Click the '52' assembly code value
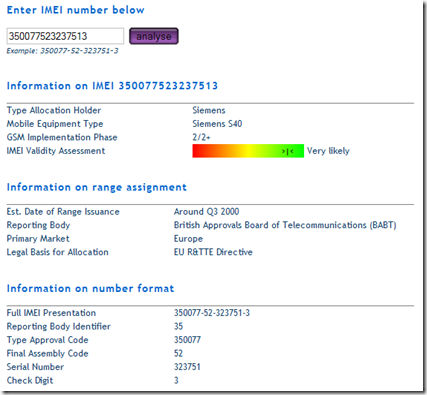This screenshot has width=427, height=395. 178,353
